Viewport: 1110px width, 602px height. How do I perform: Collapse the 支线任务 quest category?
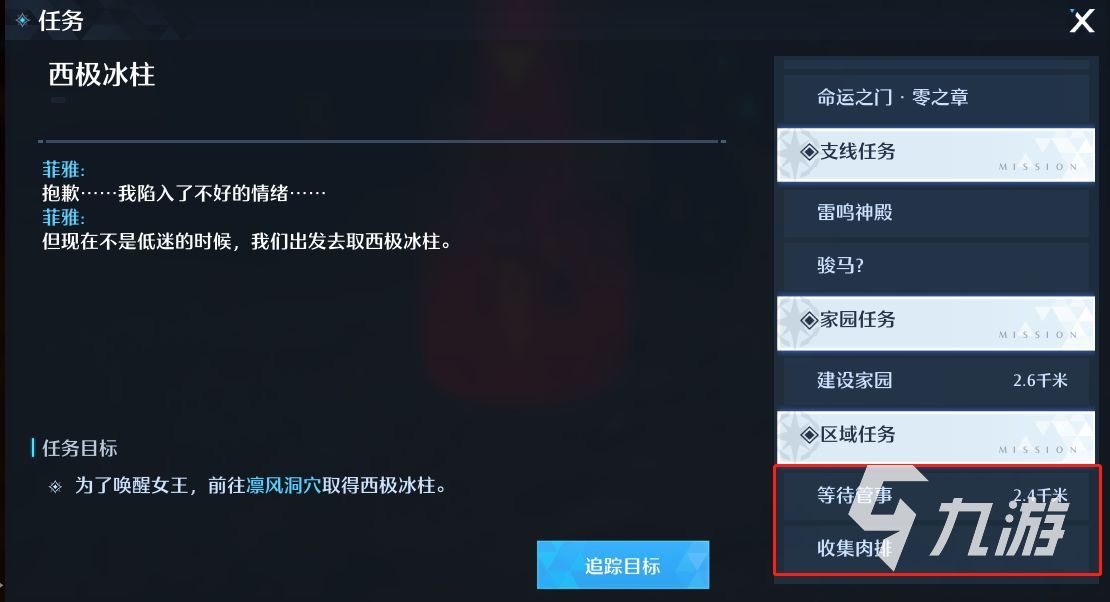pyautogui.click(x=936, y=155)
